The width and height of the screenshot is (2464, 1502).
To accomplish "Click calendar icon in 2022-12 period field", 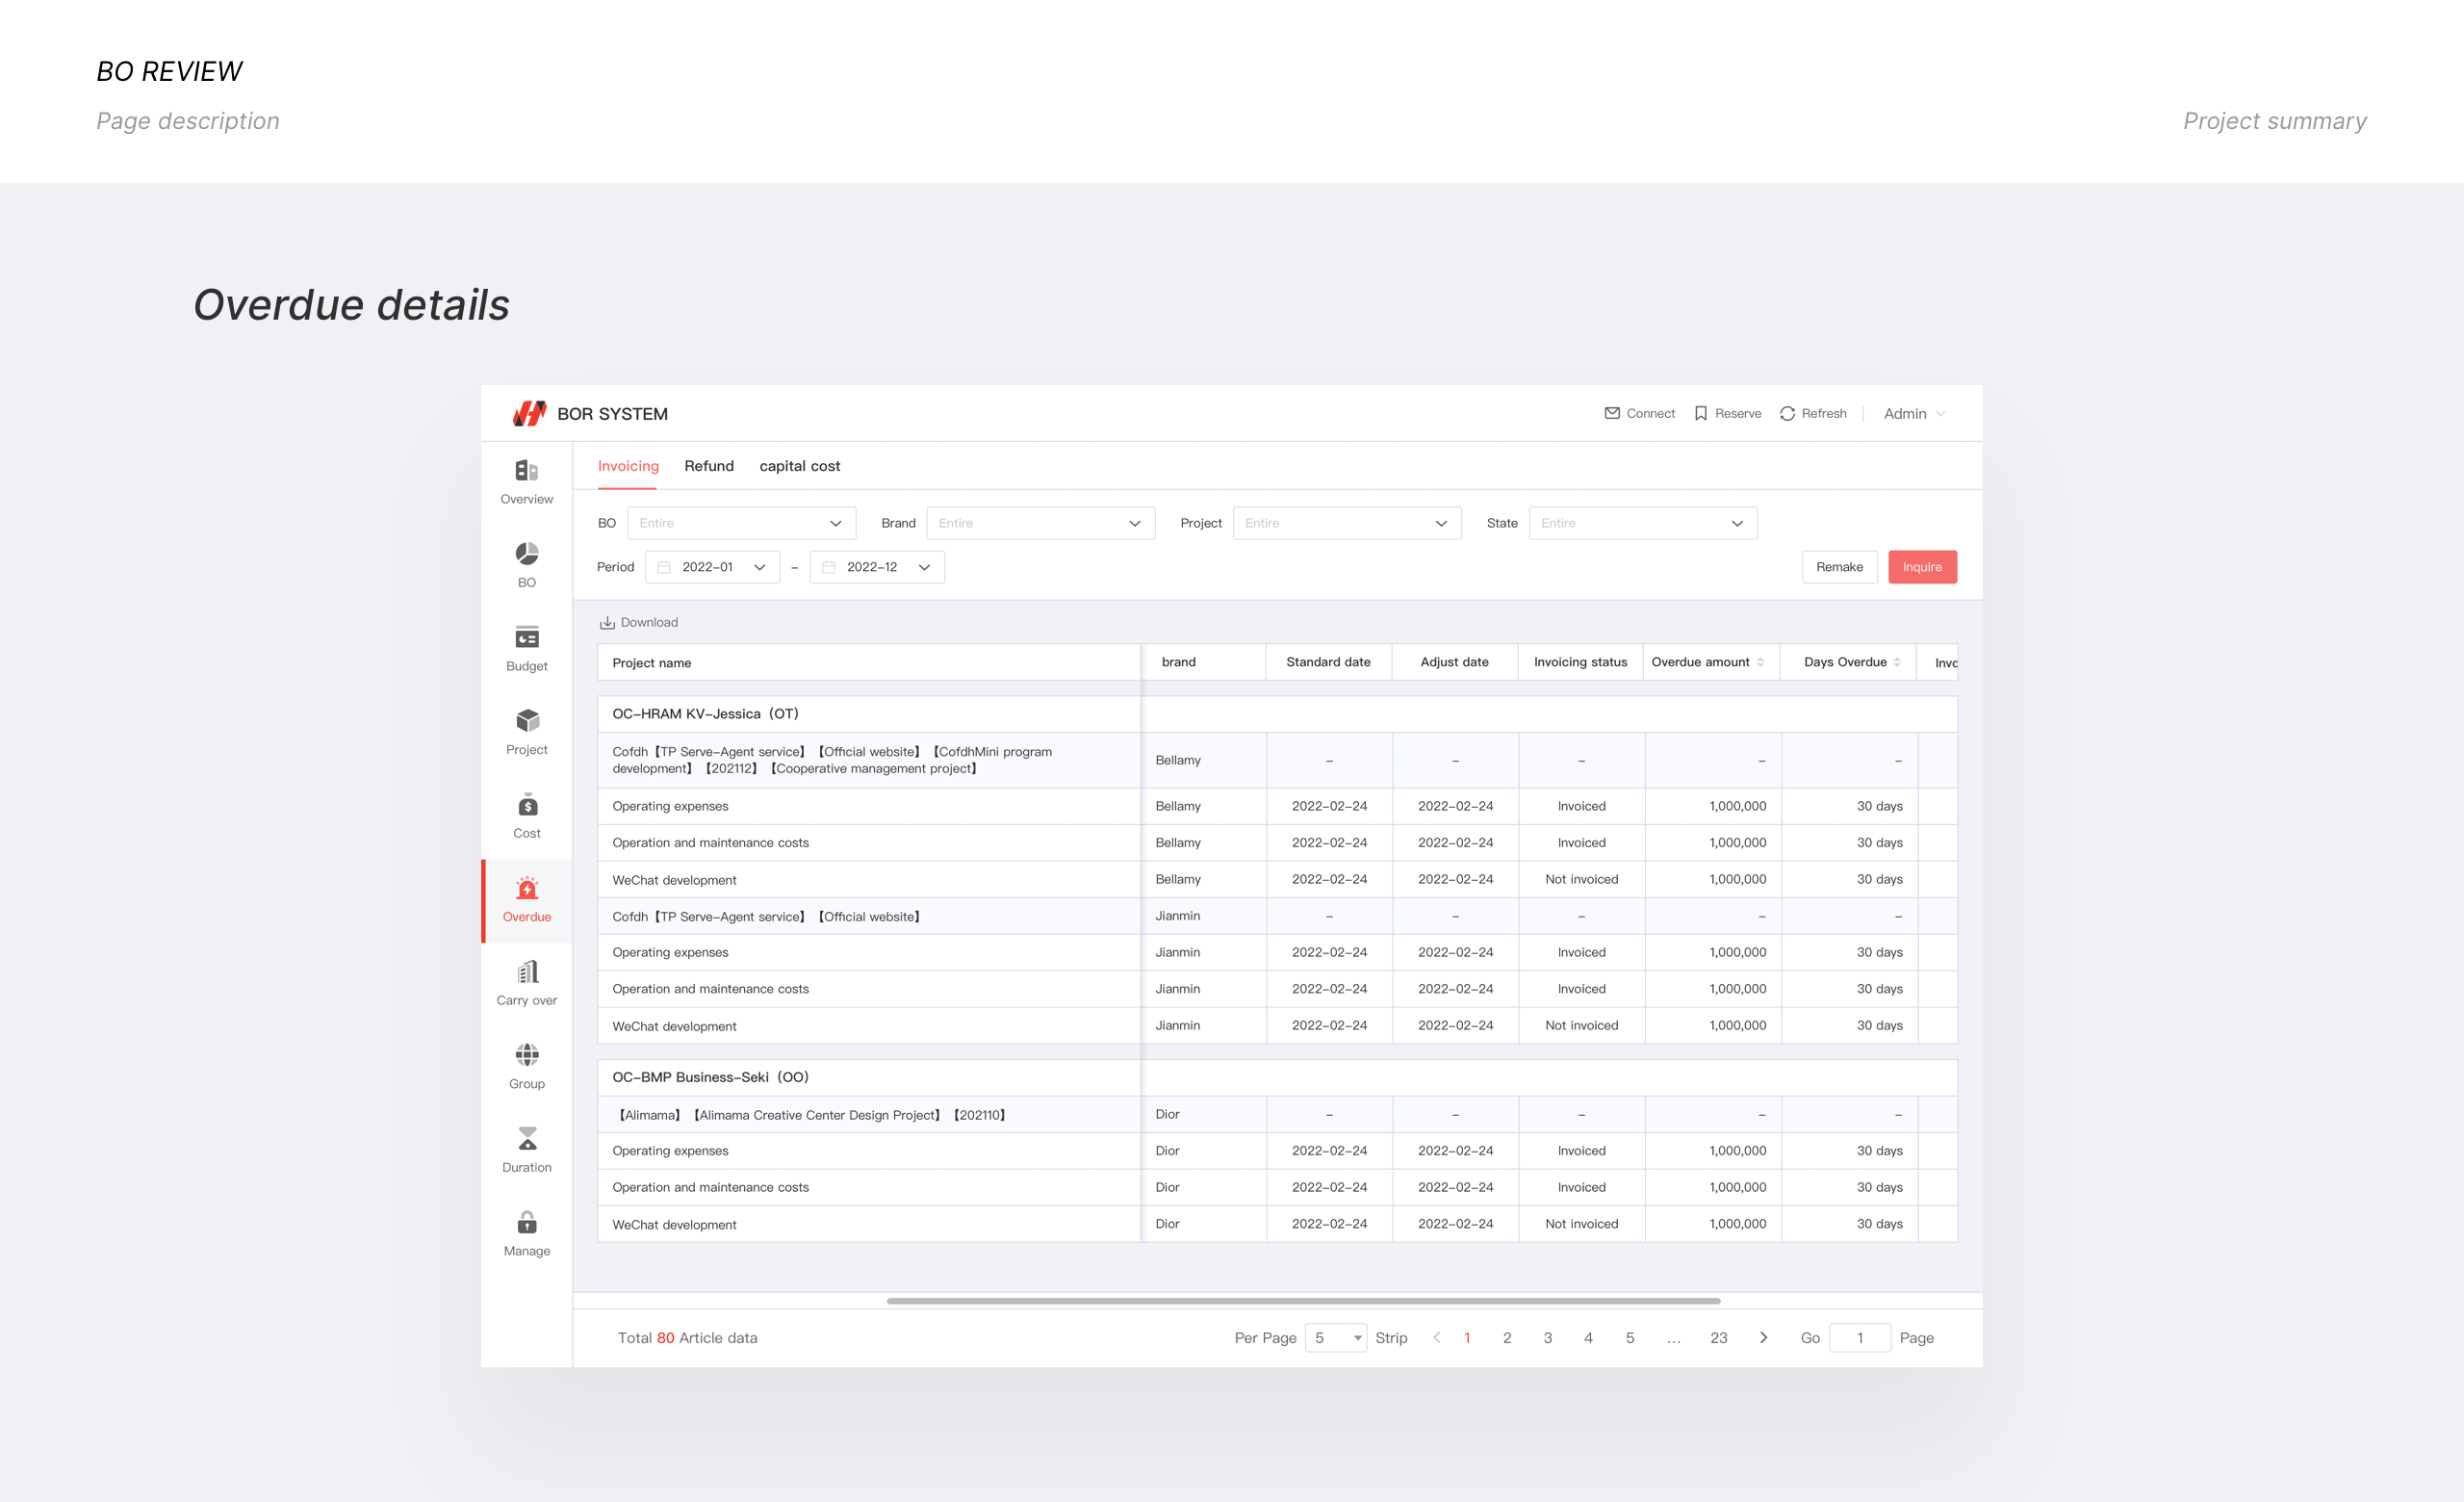I will (828, 567).
